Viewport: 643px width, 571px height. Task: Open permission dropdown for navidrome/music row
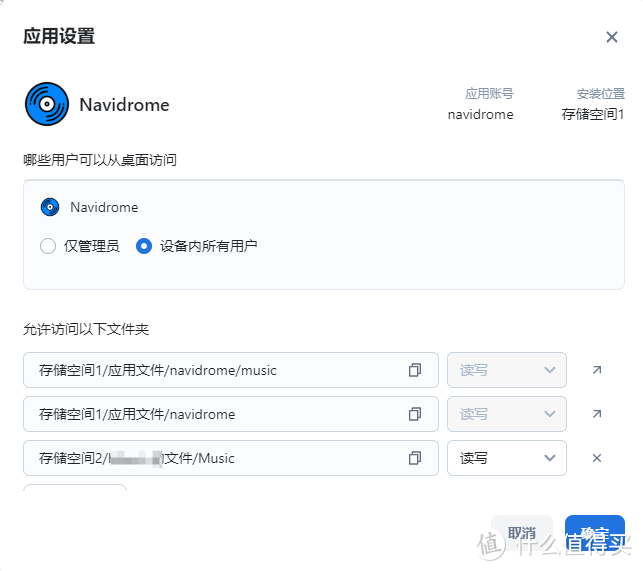point(507,370)
